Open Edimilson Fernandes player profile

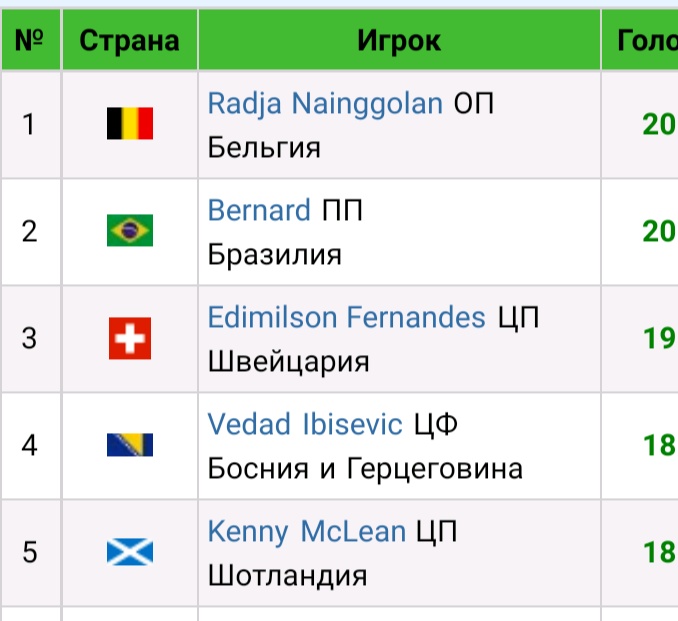(346, 317)
